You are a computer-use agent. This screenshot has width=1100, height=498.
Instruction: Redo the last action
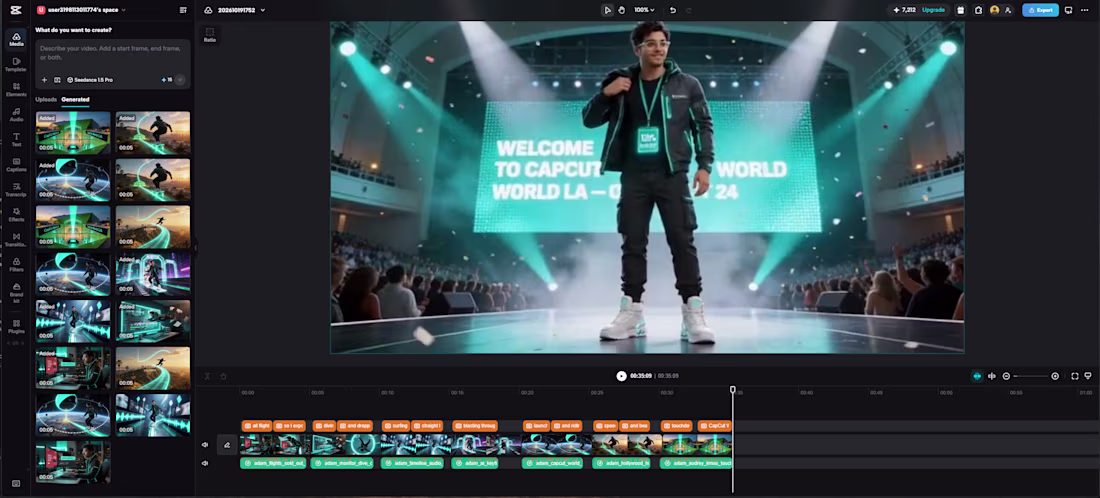[x=688, y=10]
